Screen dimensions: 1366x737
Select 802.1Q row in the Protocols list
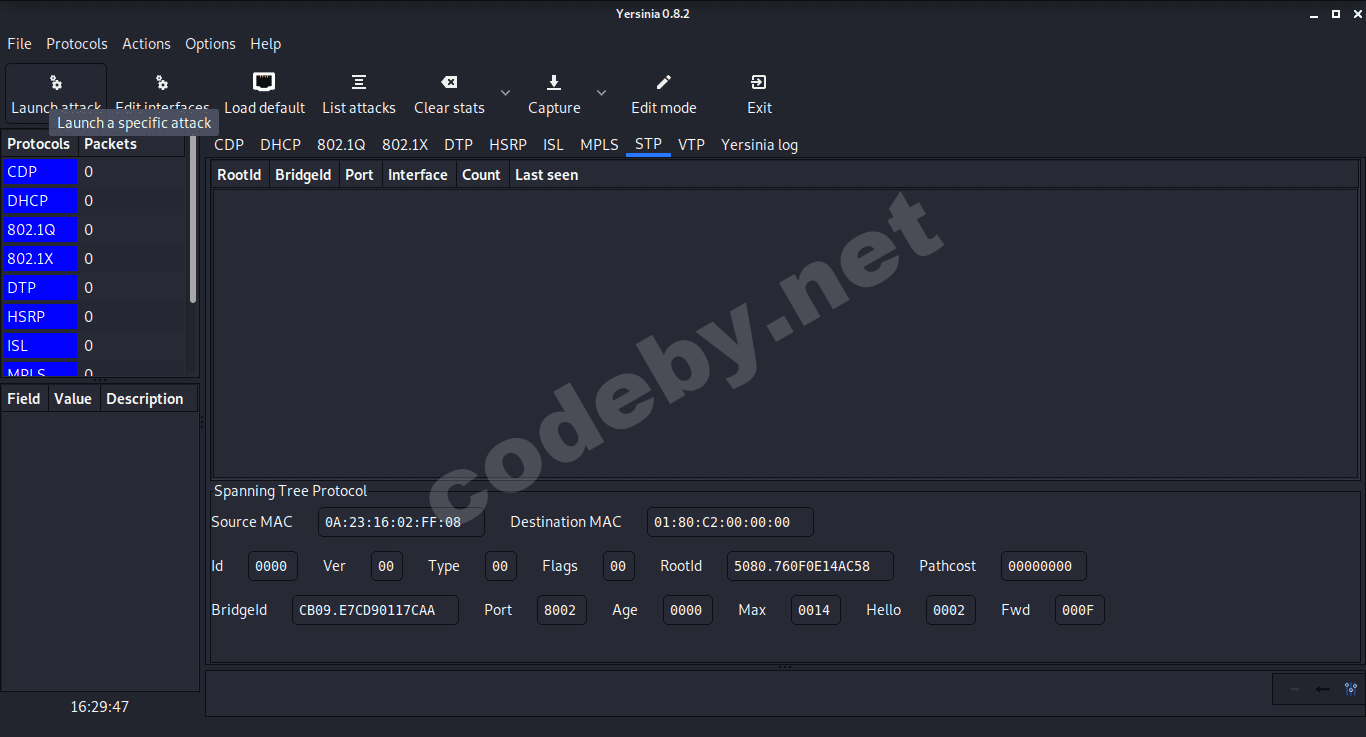(x=94, y=230)
